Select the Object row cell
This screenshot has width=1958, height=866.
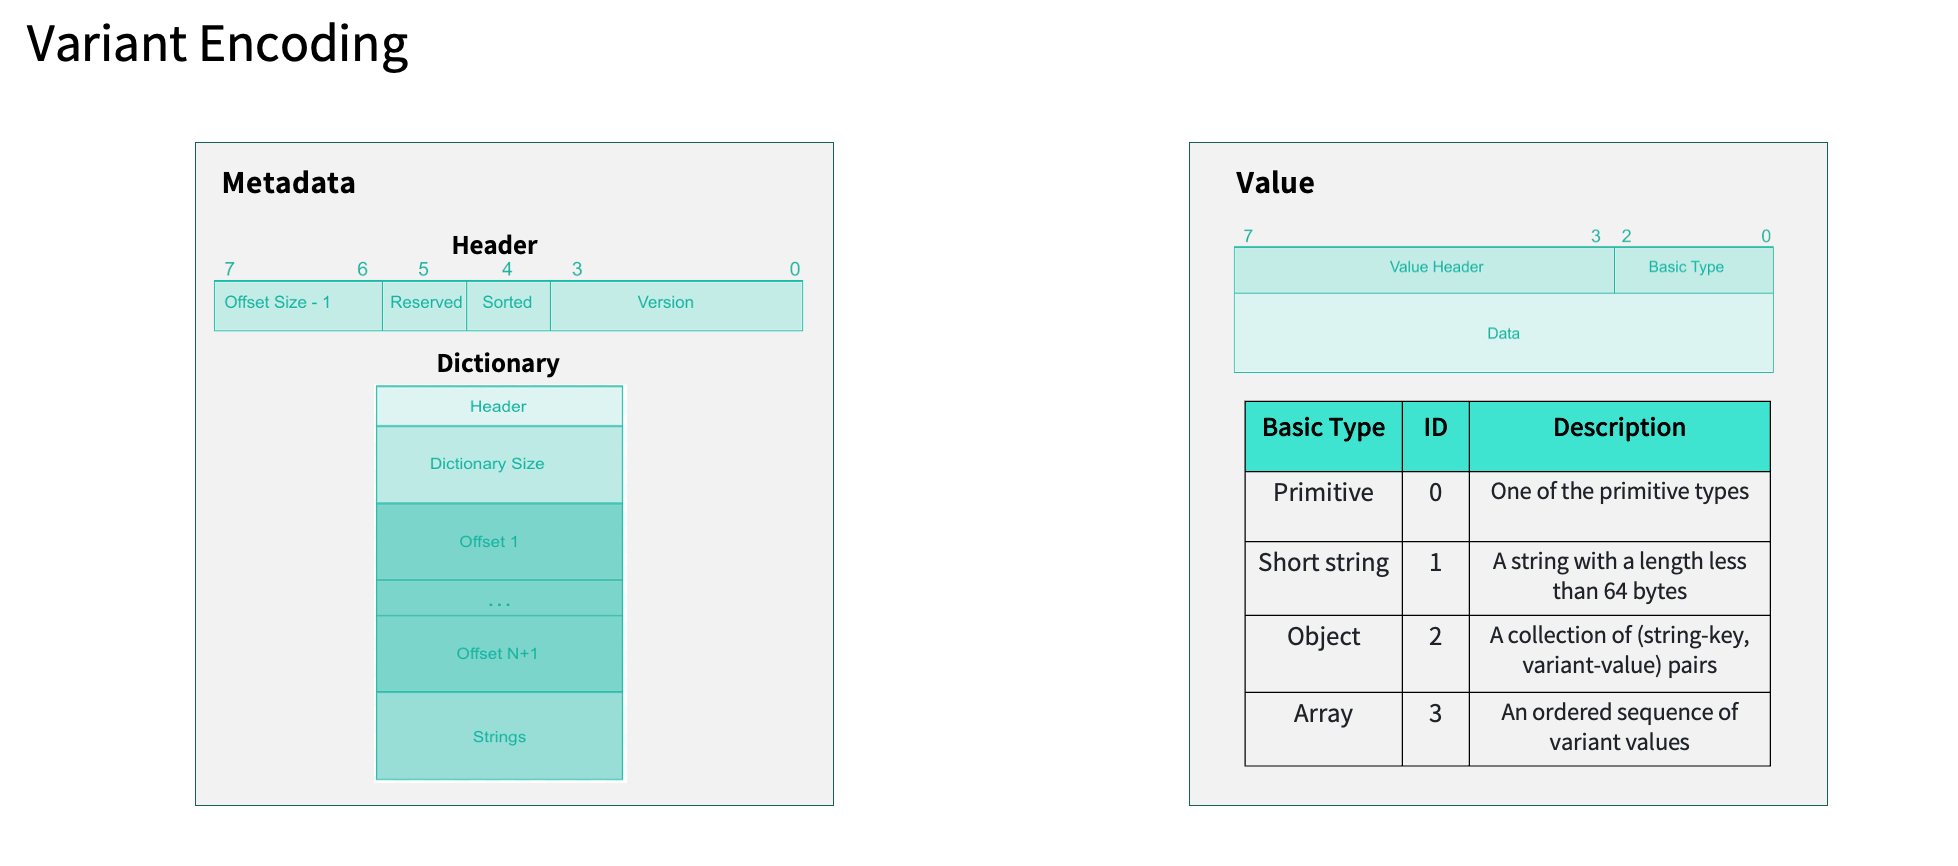(x=1322, y=638)
